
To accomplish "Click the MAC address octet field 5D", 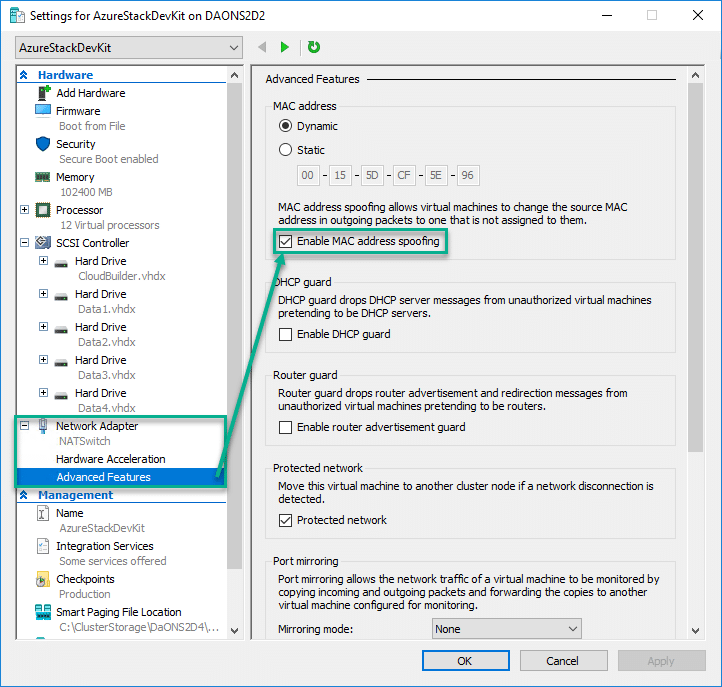I will click(372, 175).
